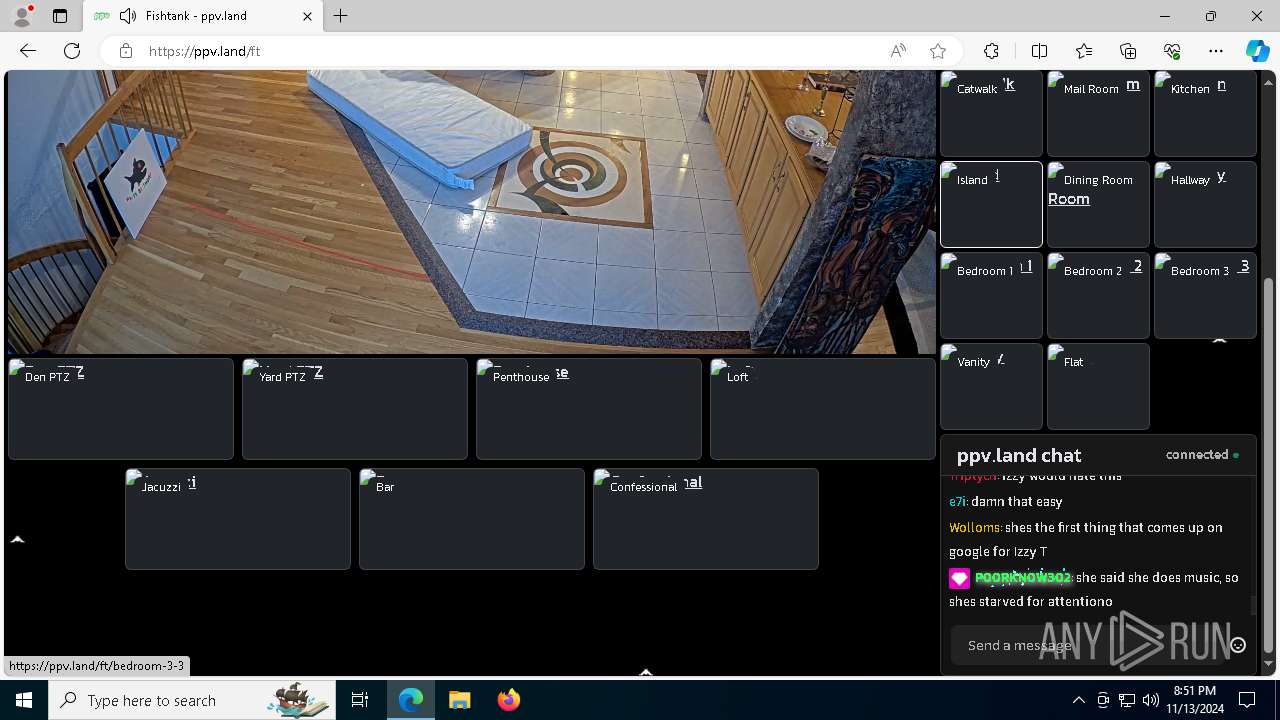View the Hallway camera

(x=1205, y=204)
